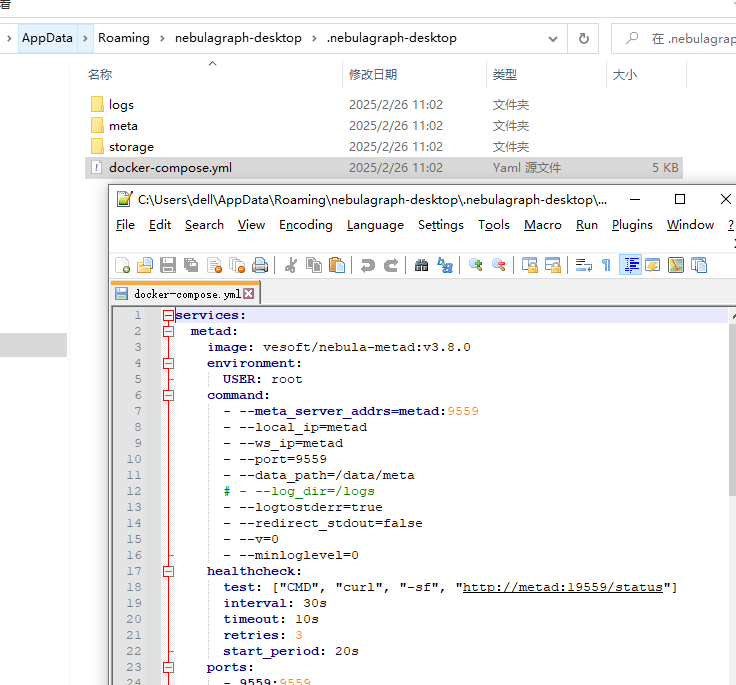The image size is (736, 685).
Task: Select the logs folder in Explorer
Action: [x=121, y=105]
